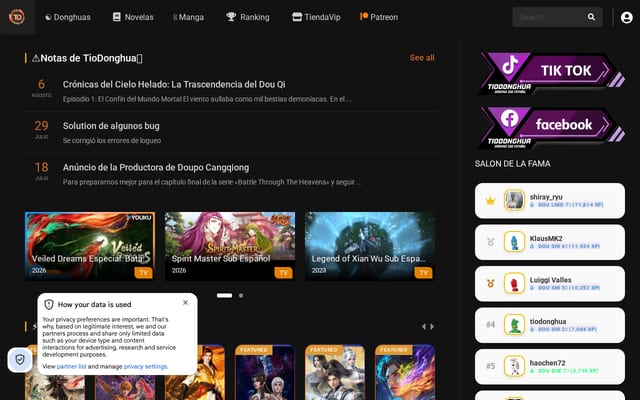Open haochen72 profile card
This screenshot has height=400, width=640.
[550, 367]
